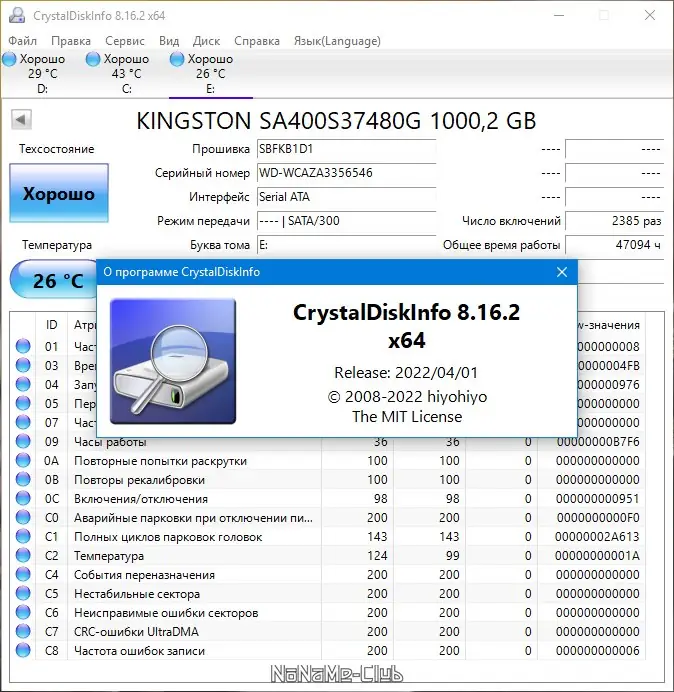Select the Нестабильные сектора row
The width and height of the screenshot is (674, 692).
pos(328,593)
